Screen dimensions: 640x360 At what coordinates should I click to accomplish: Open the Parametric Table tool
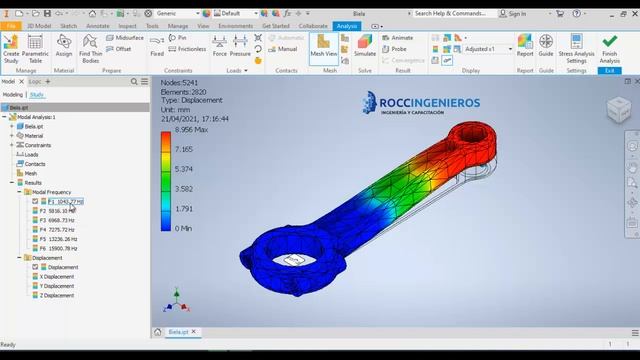35,48
